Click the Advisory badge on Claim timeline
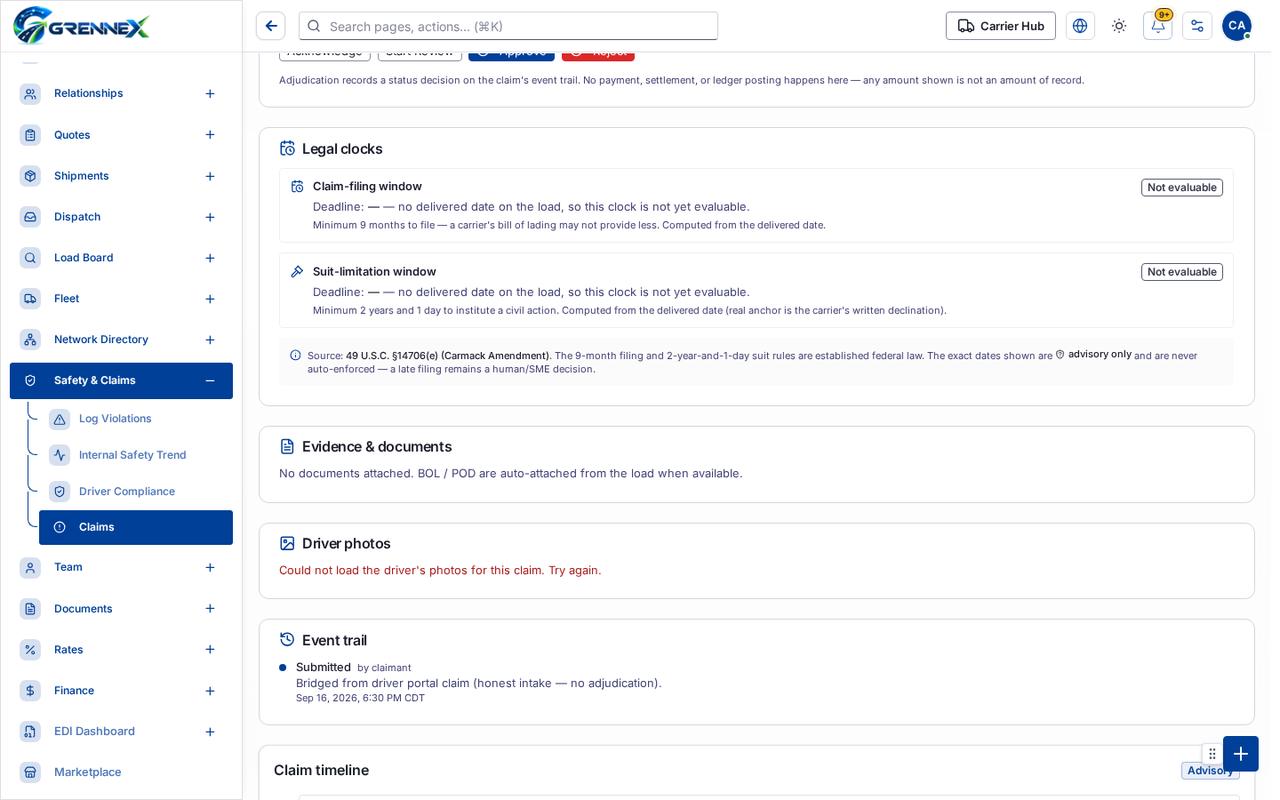1280x800 pixels. tap(1210, 770)
